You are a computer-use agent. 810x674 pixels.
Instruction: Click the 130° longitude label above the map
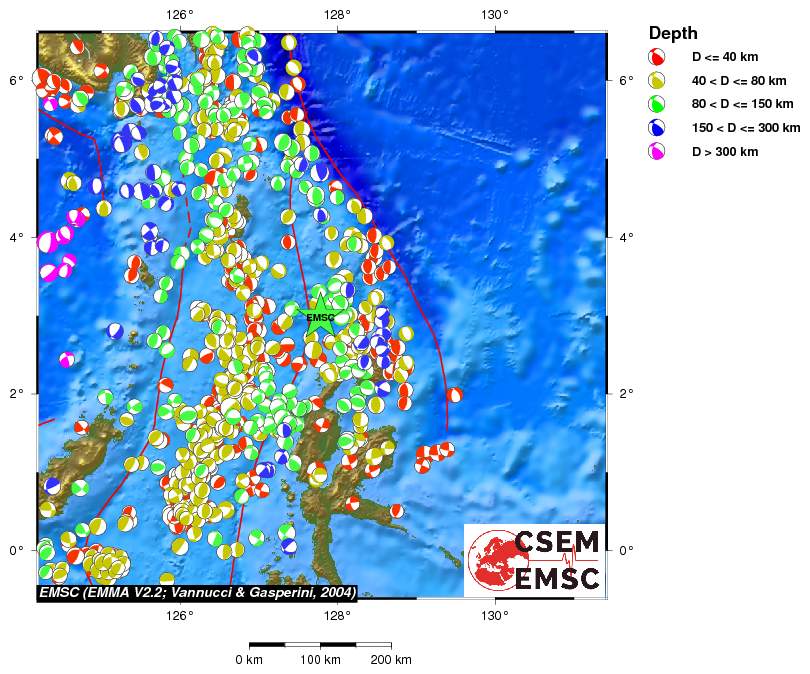494,14
